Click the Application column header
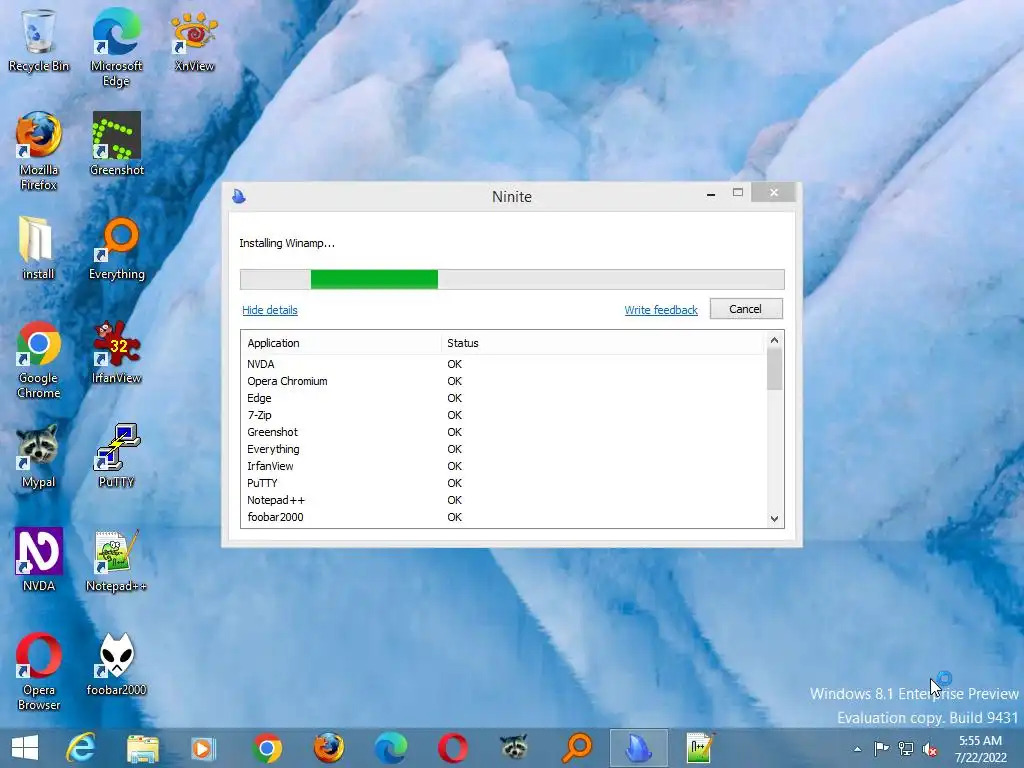The image size is (1024, 768). tap(342, 343)
